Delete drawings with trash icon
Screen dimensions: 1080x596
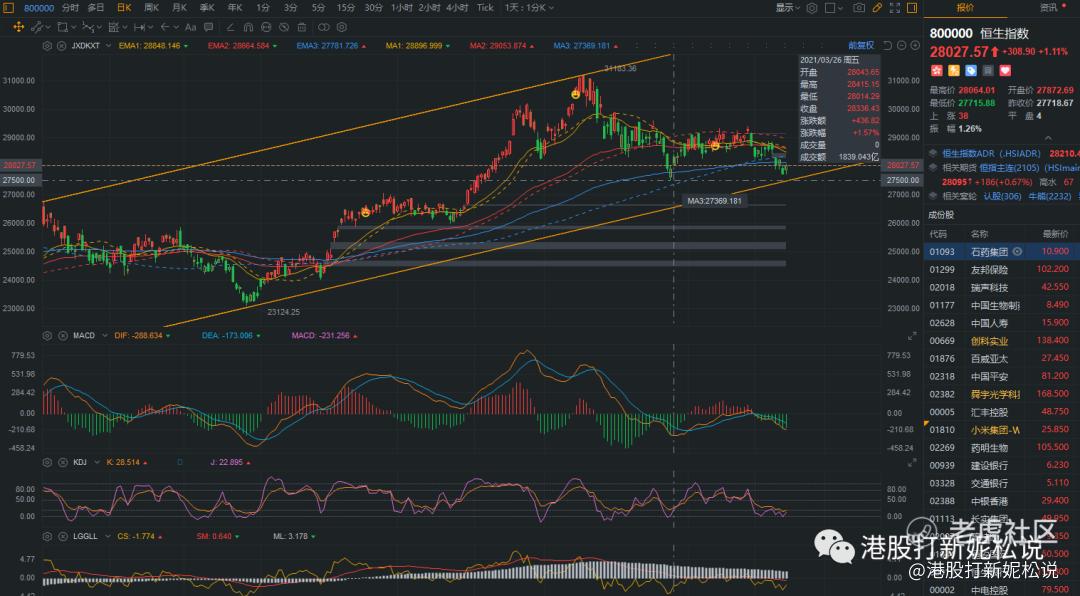tap(302, 27)
